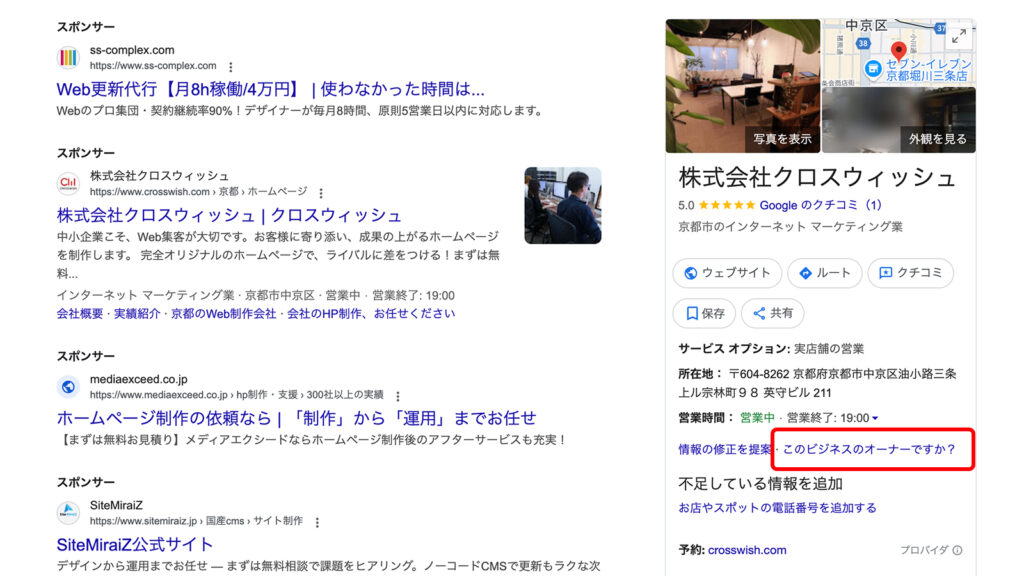1024x576 pixels.
Task: Click the 5.0 rating number
Action: [686, 205]
